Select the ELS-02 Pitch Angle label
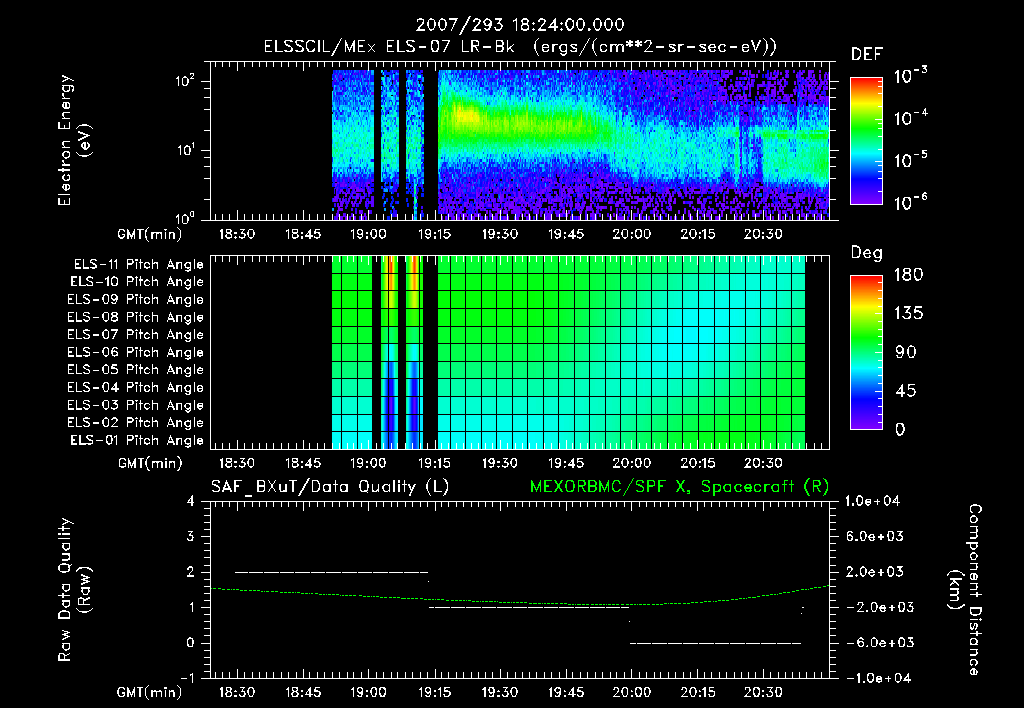This screenshot has width=1024, height=708. [x=136, y=423]
